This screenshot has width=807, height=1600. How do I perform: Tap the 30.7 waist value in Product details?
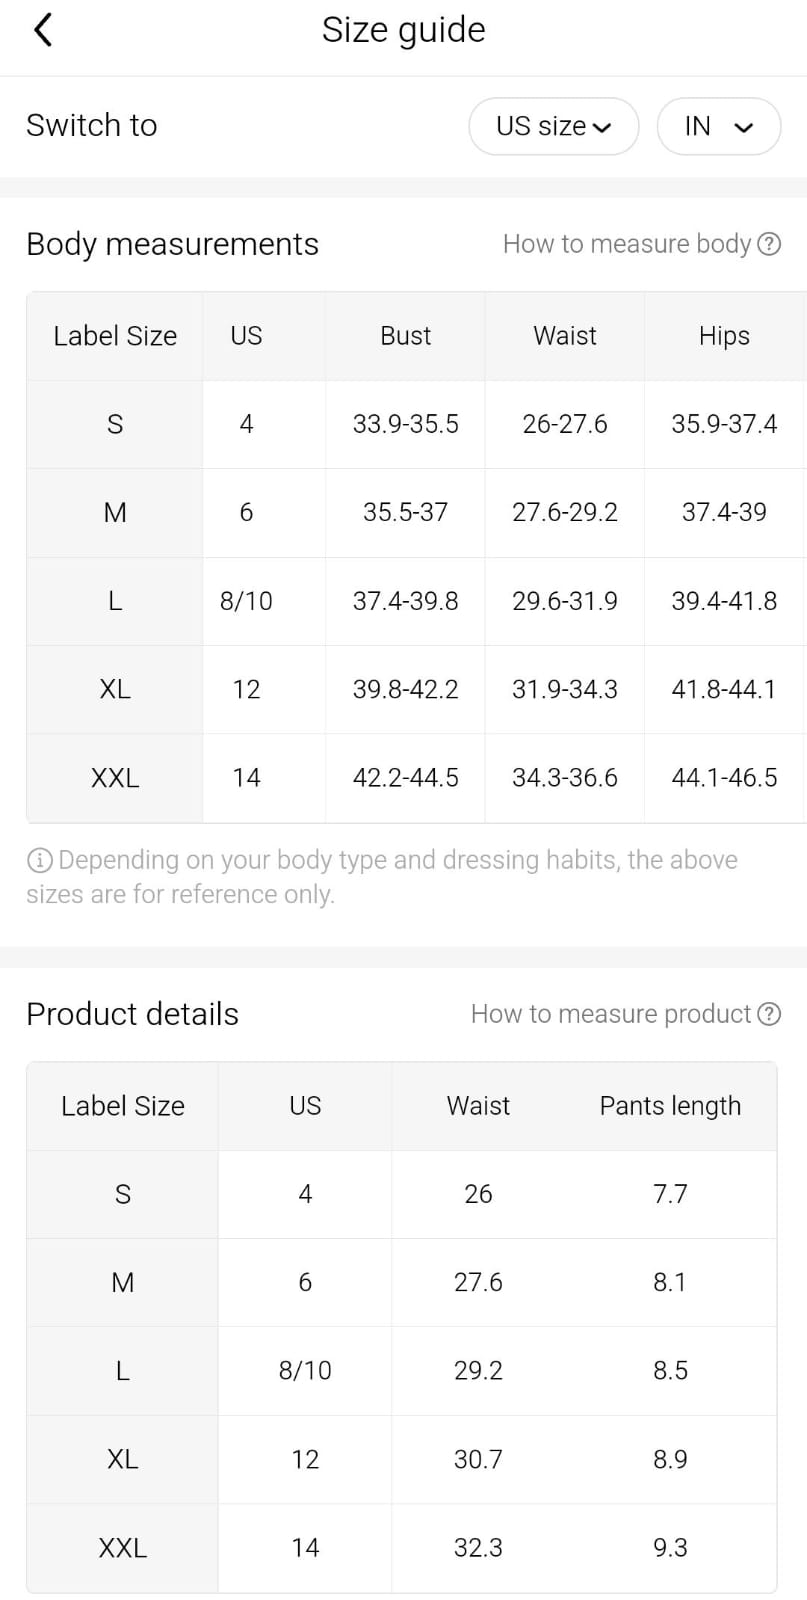click(x=478, y=1459)
